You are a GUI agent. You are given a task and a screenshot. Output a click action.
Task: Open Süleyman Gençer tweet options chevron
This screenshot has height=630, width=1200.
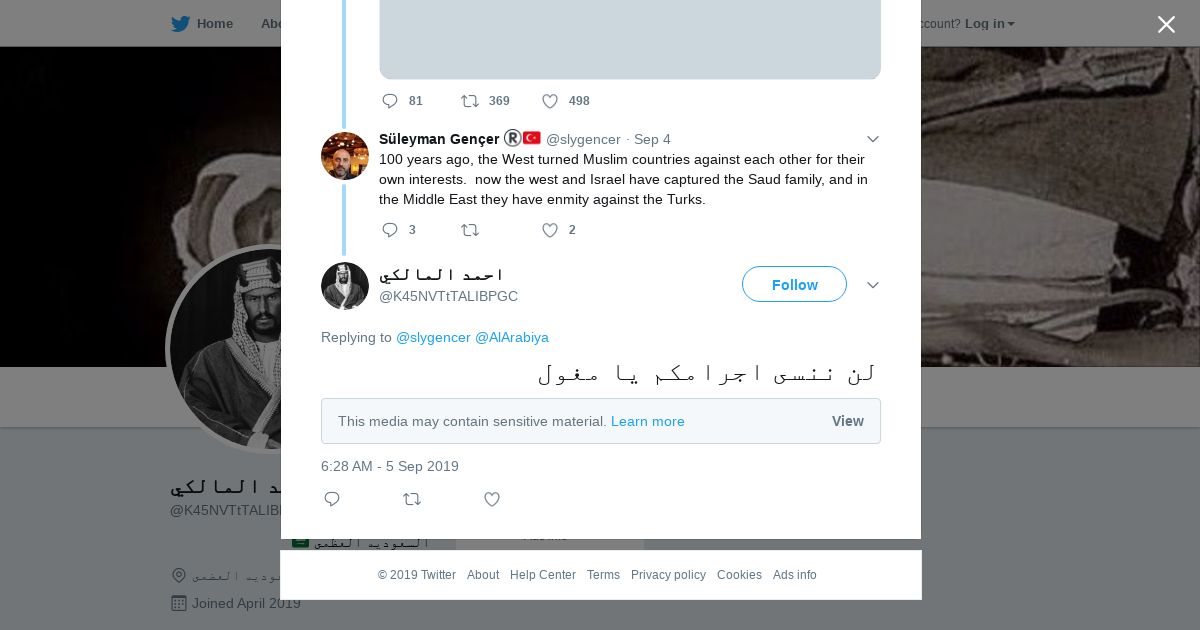click(x=873, y=139)
